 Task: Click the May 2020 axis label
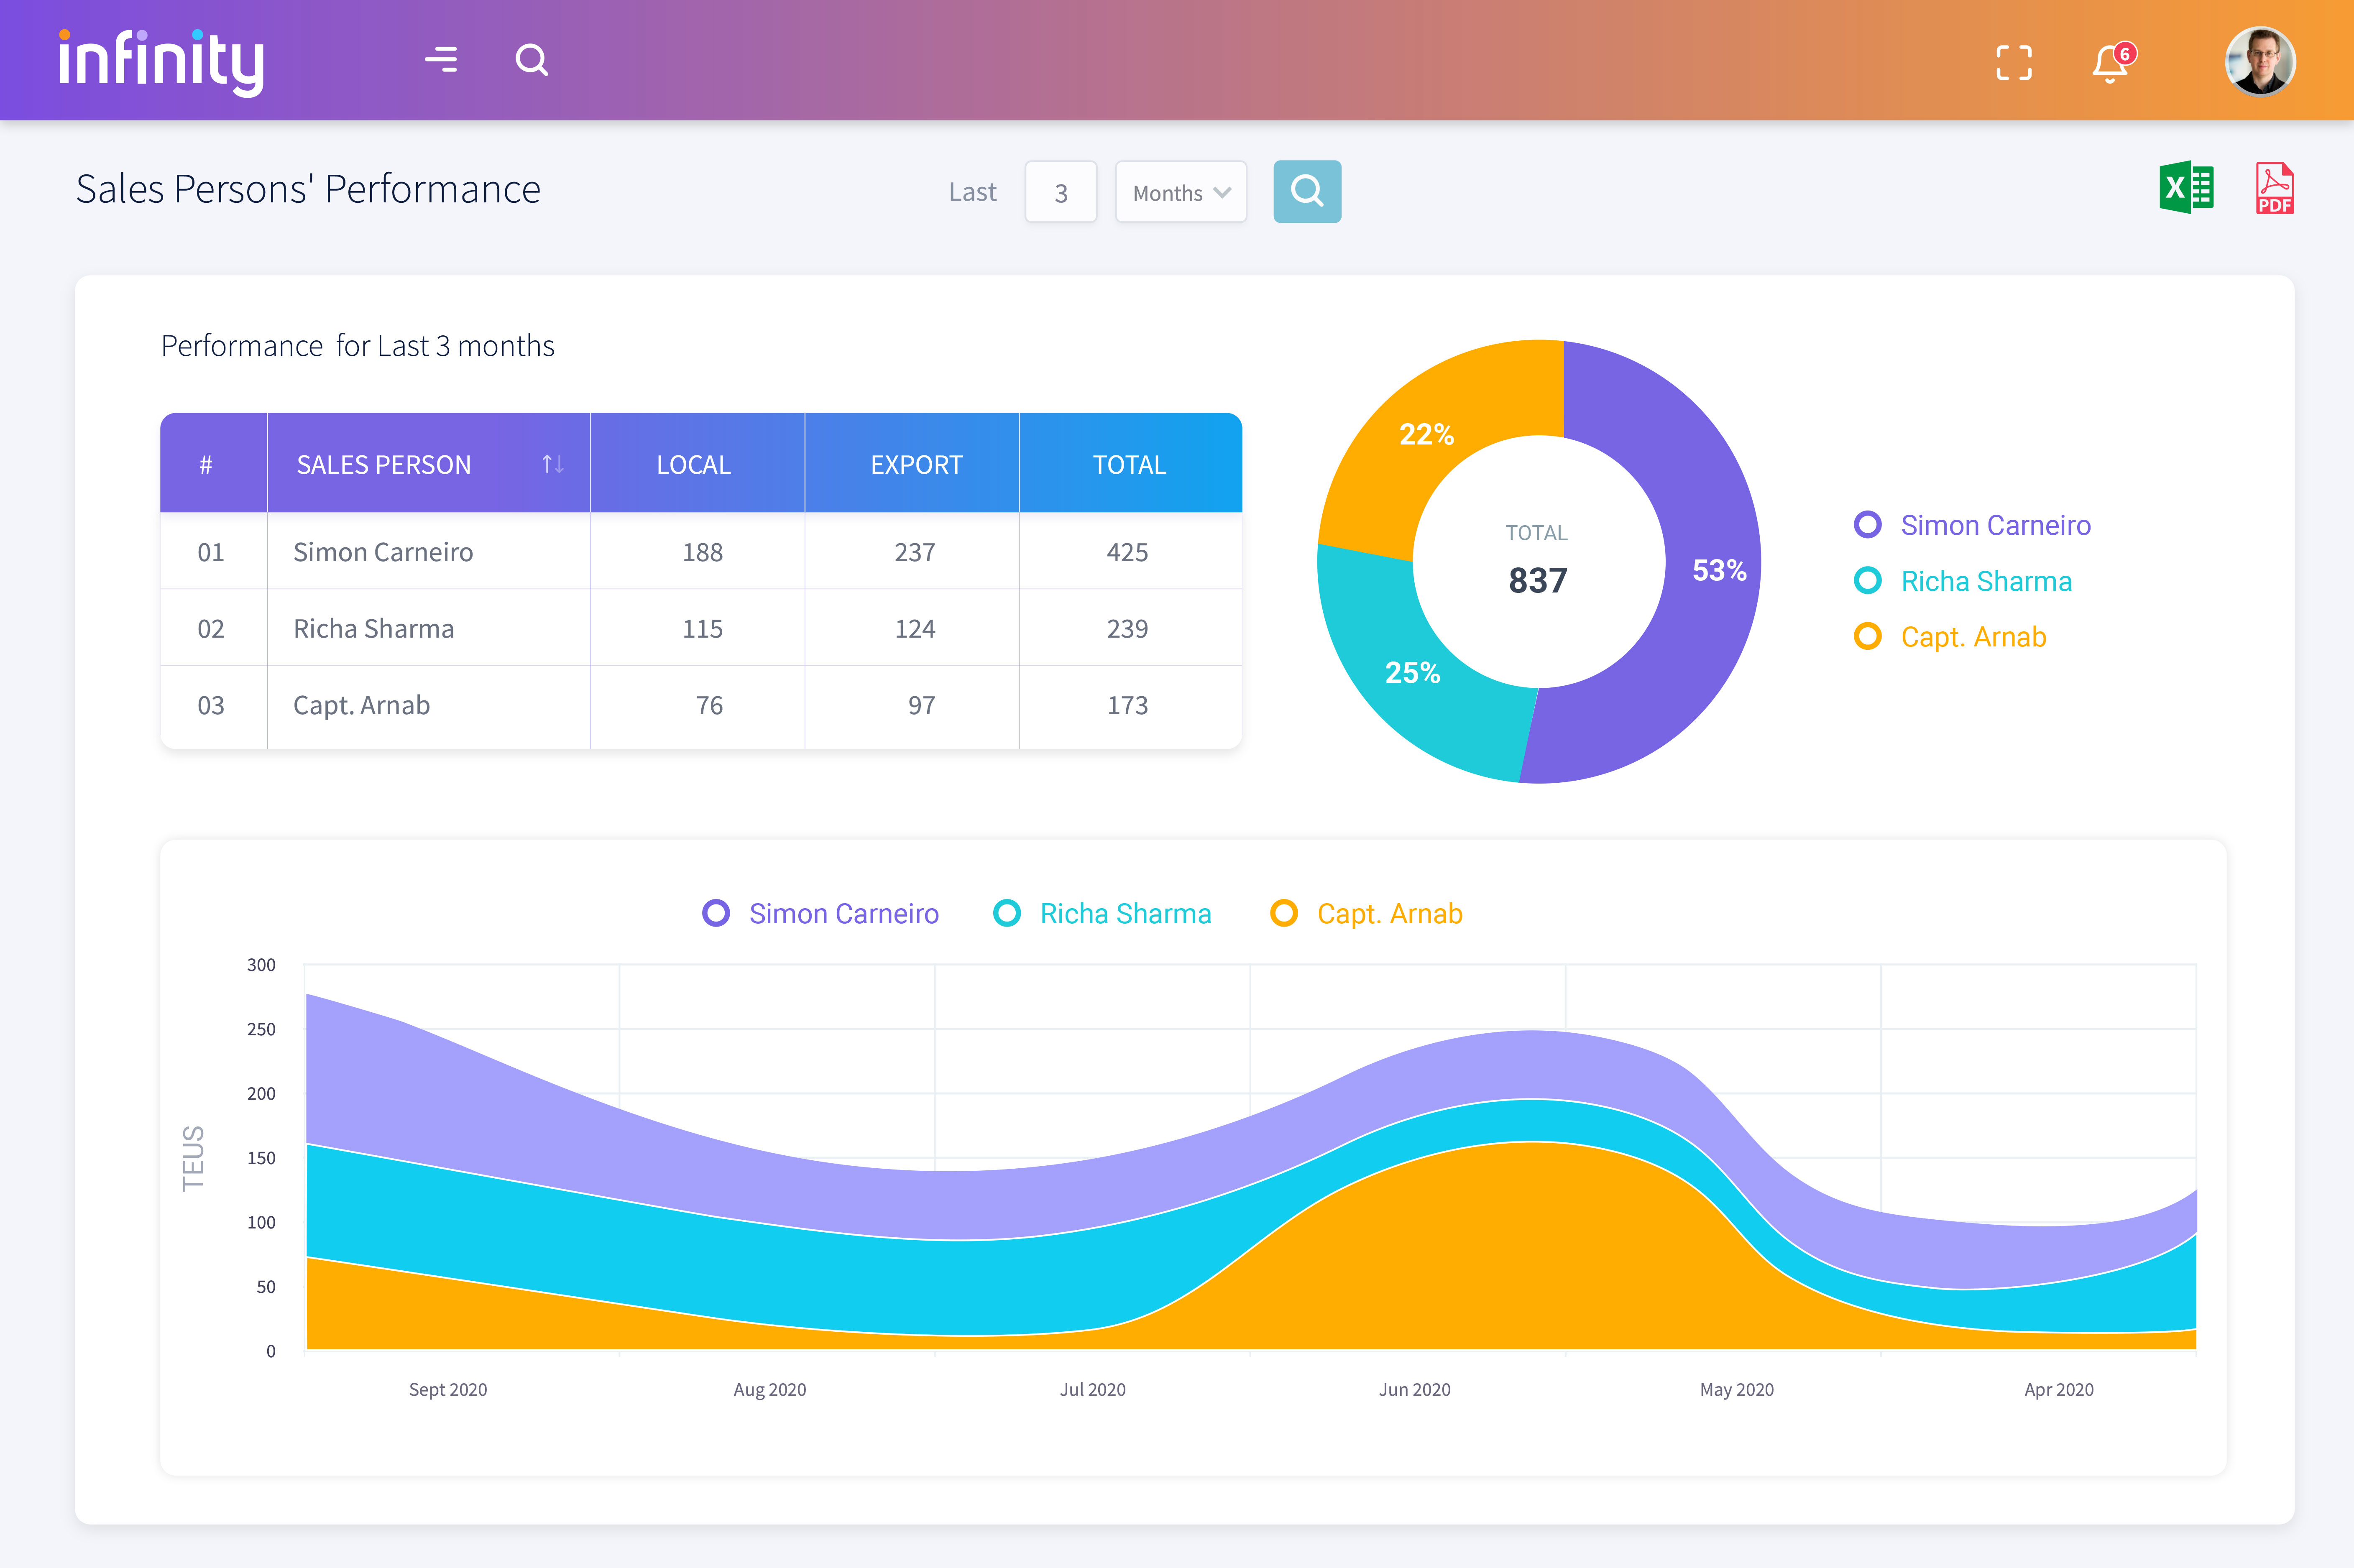1737,1389
